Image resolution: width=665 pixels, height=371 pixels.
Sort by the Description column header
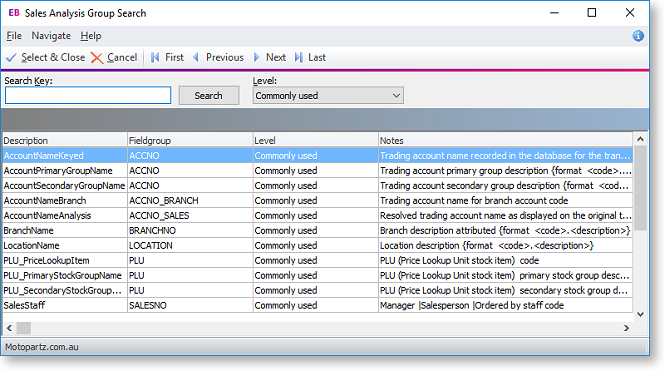tap(65, 140)
